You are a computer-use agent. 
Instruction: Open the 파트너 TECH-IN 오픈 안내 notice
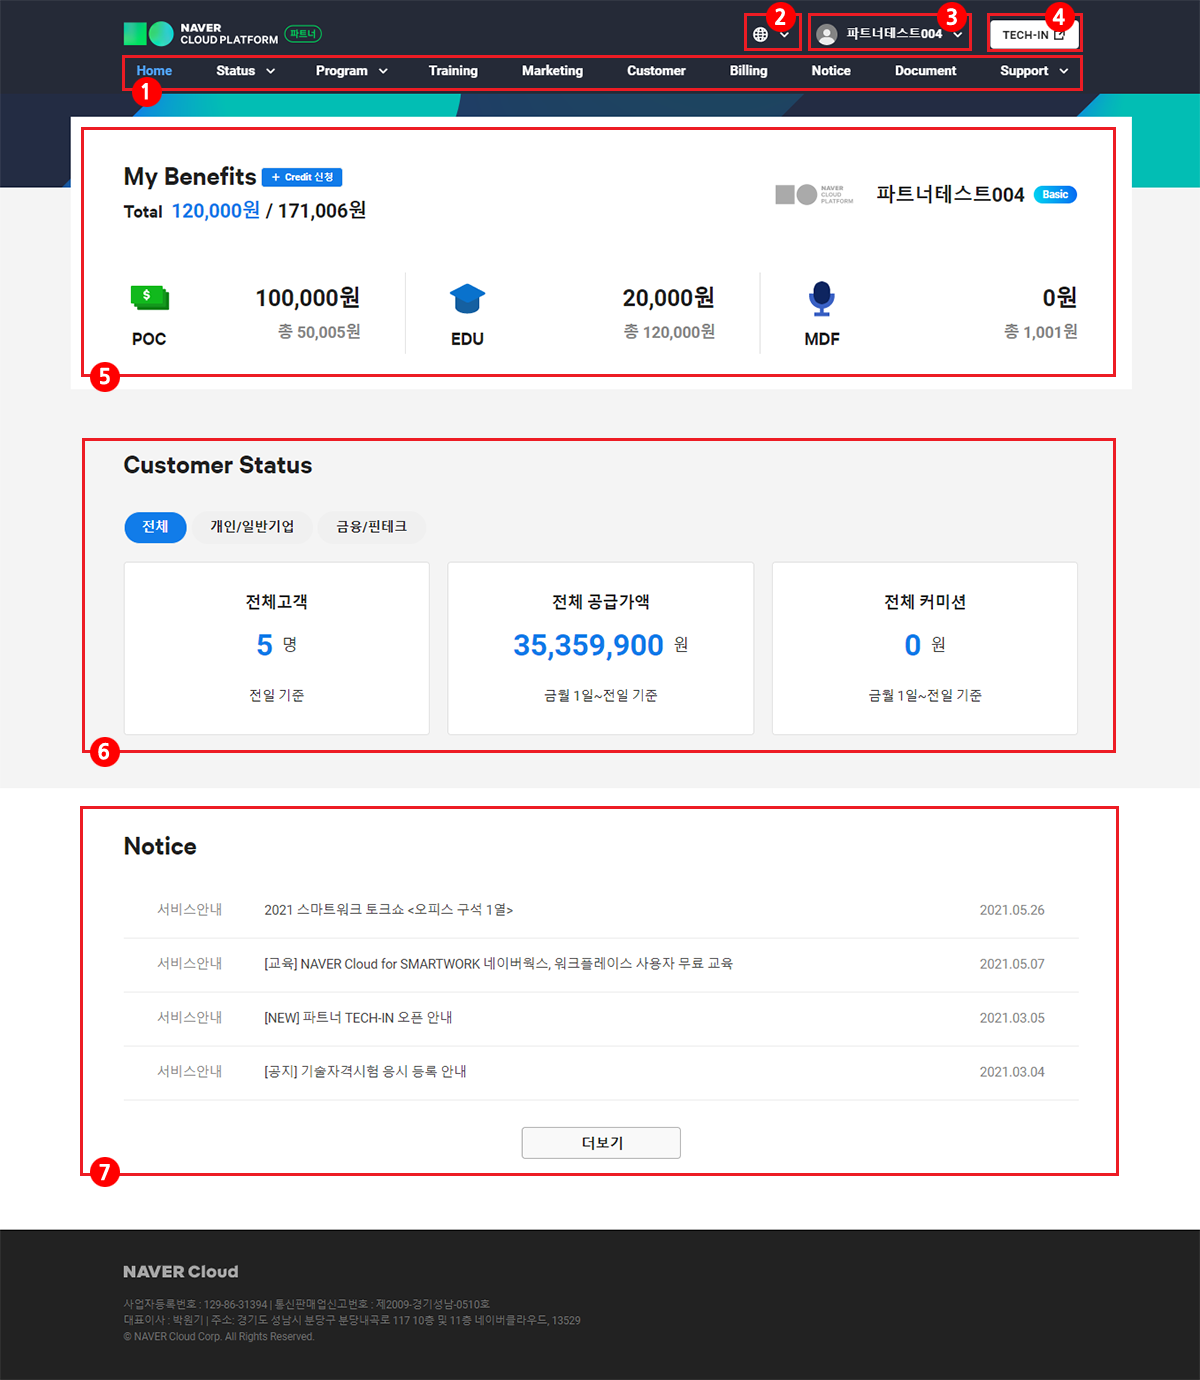tap(358, 1018)
